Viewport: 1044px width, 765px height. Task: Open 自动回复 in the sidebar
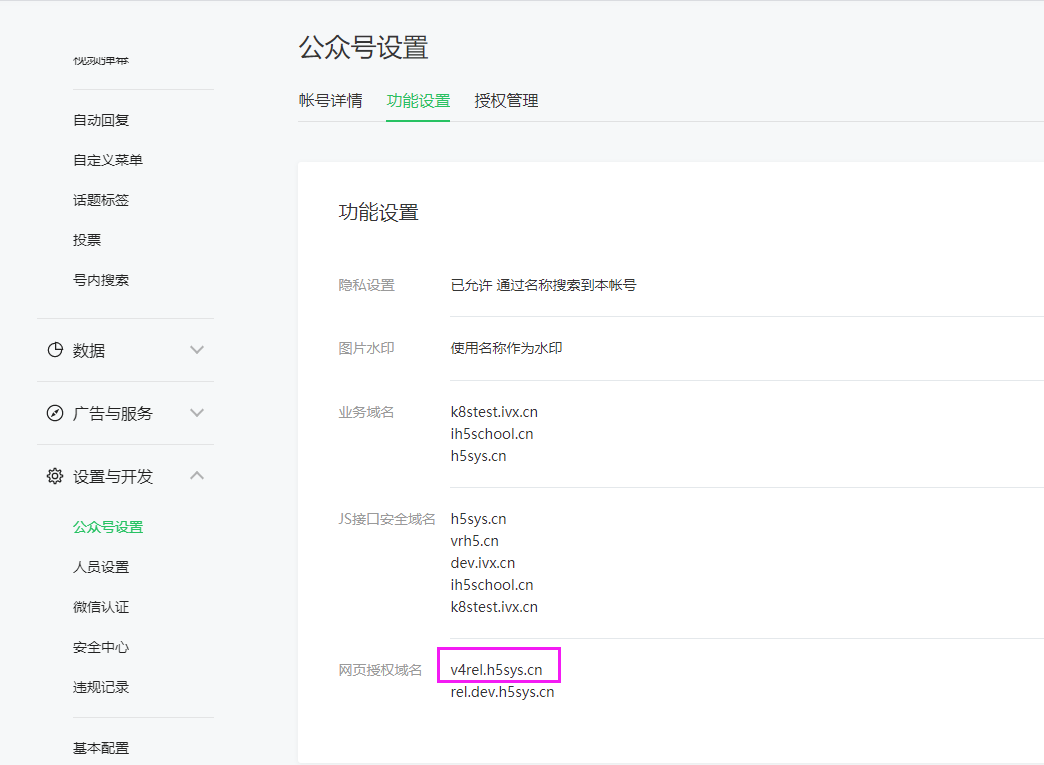pyautogui.click(x=100, y=120)
